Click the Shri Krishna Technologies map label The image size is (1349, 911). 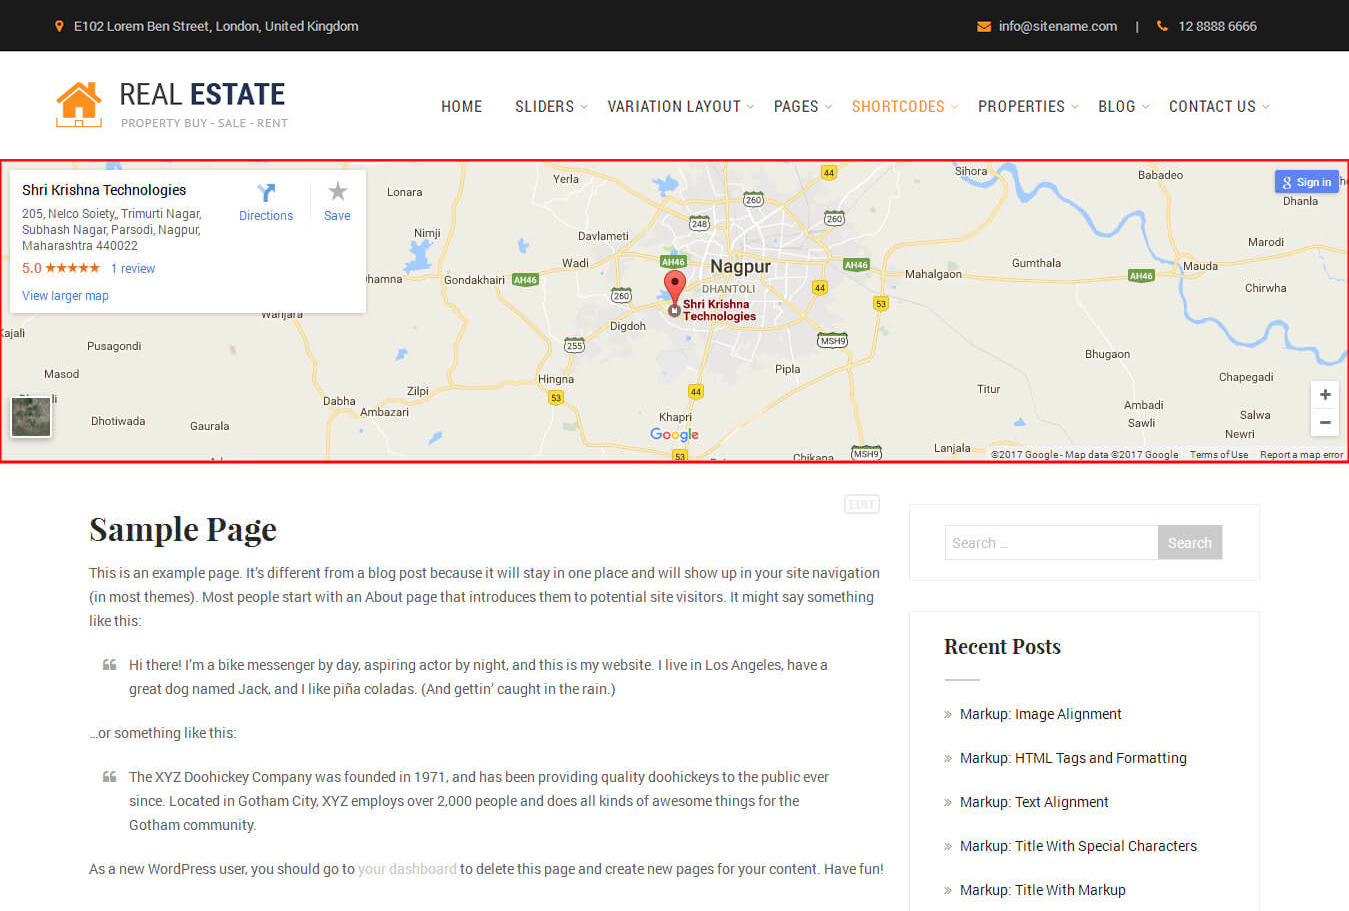coord(719,310)
